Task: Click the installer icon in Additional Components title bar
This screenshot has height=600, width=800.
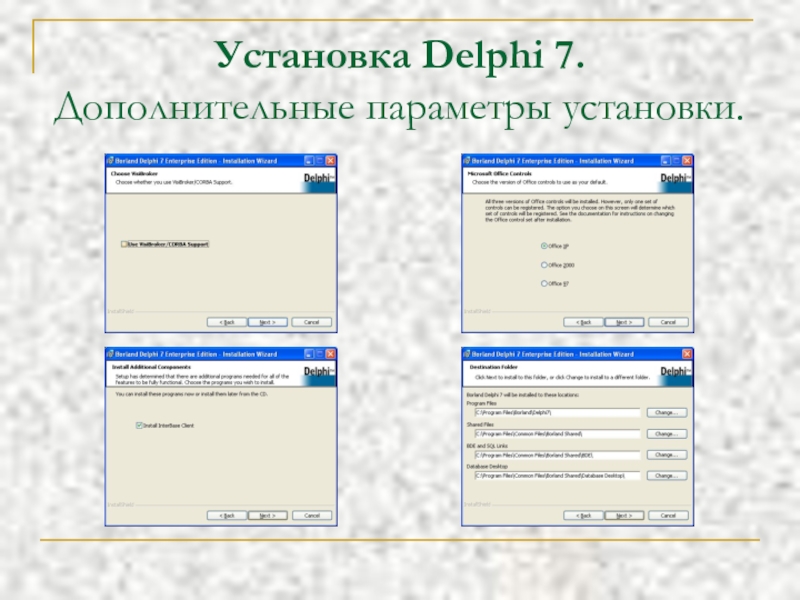Action: coord(110,354)
